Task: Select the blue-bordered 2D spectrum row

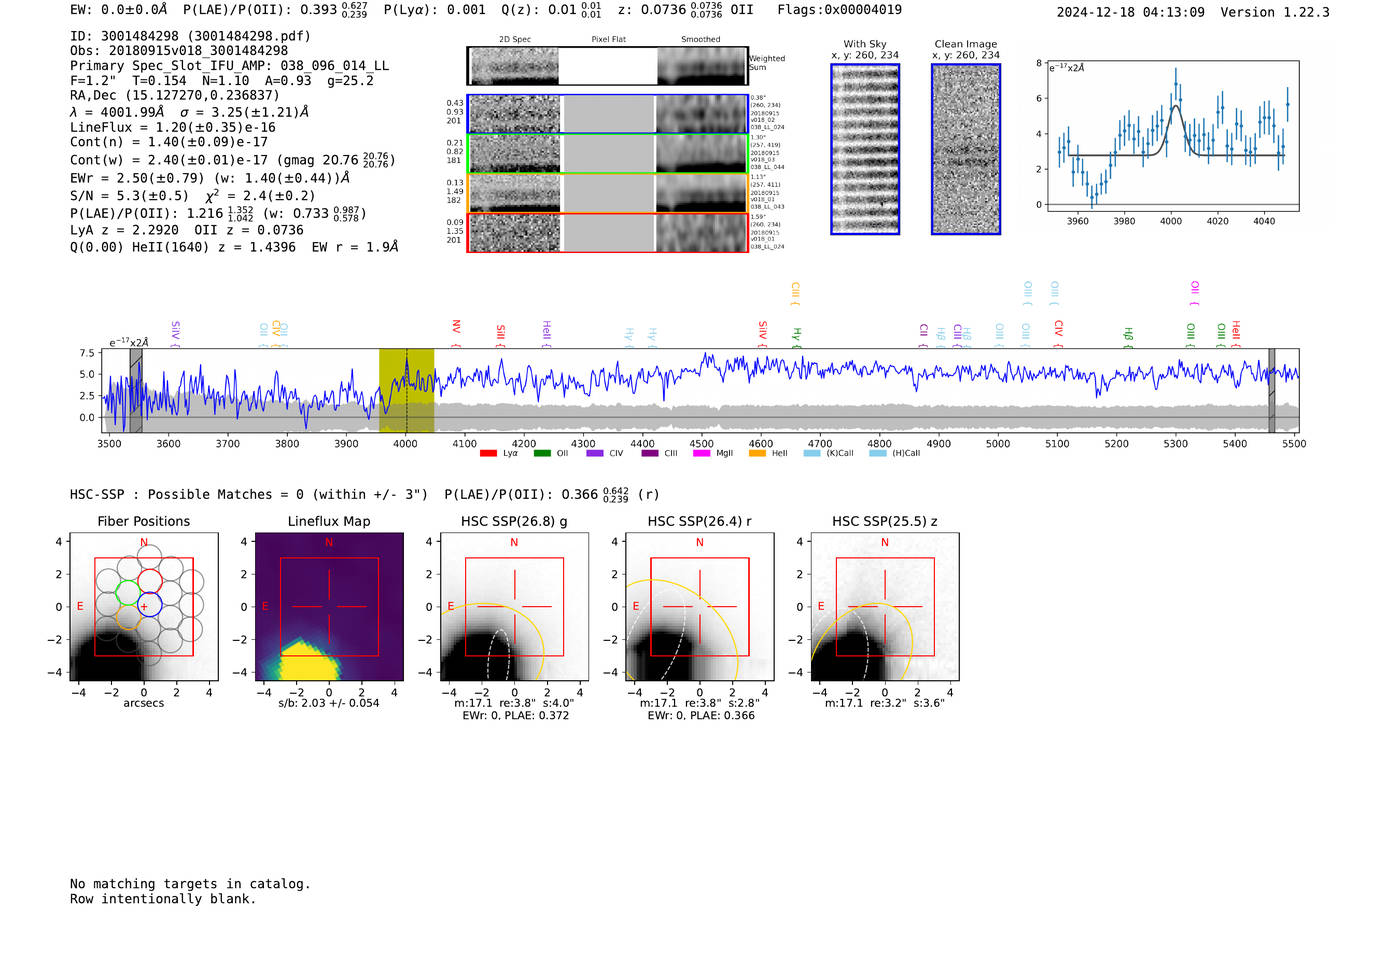Action: (x=608, y=114)
